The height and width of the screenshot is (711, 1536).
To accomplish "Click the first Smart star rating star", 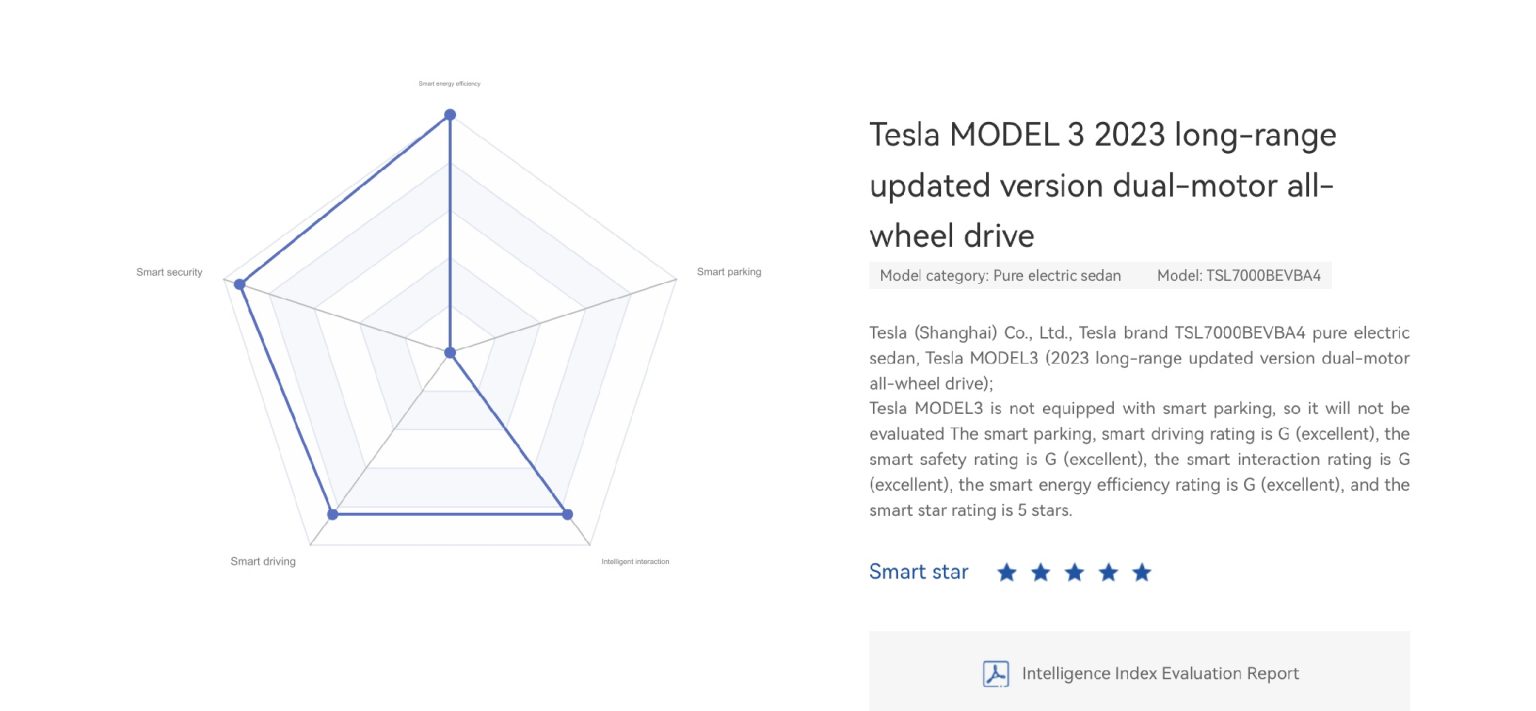I will [1007, 572].
